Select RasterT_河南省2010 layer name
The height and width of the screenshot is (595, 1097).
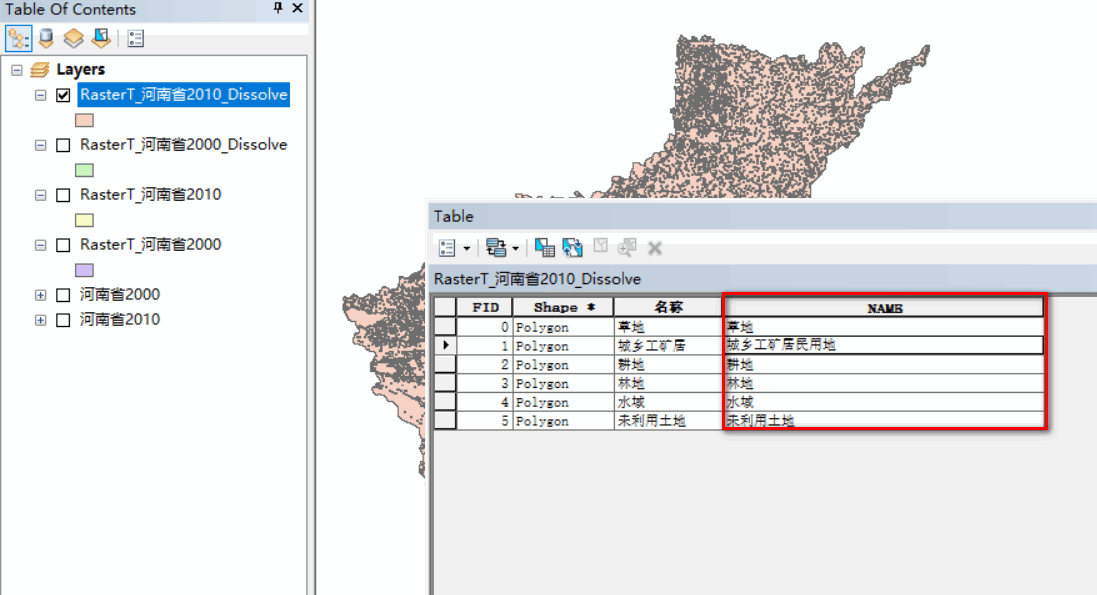tap(150, 194)
